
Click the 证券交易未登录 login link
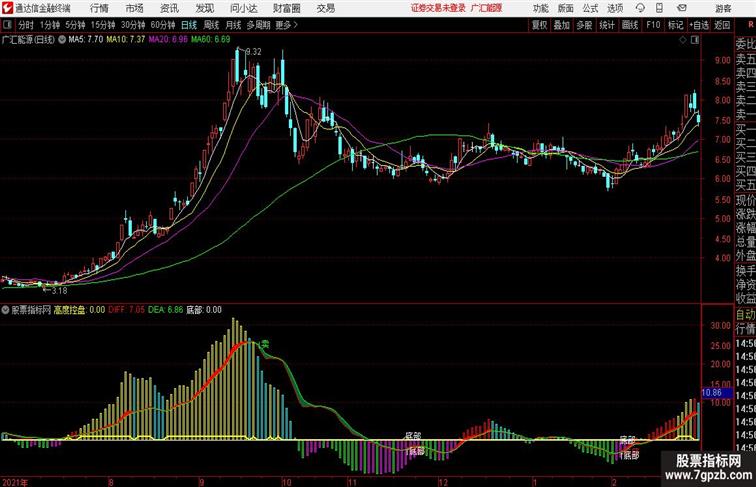(x=438, y=8)
